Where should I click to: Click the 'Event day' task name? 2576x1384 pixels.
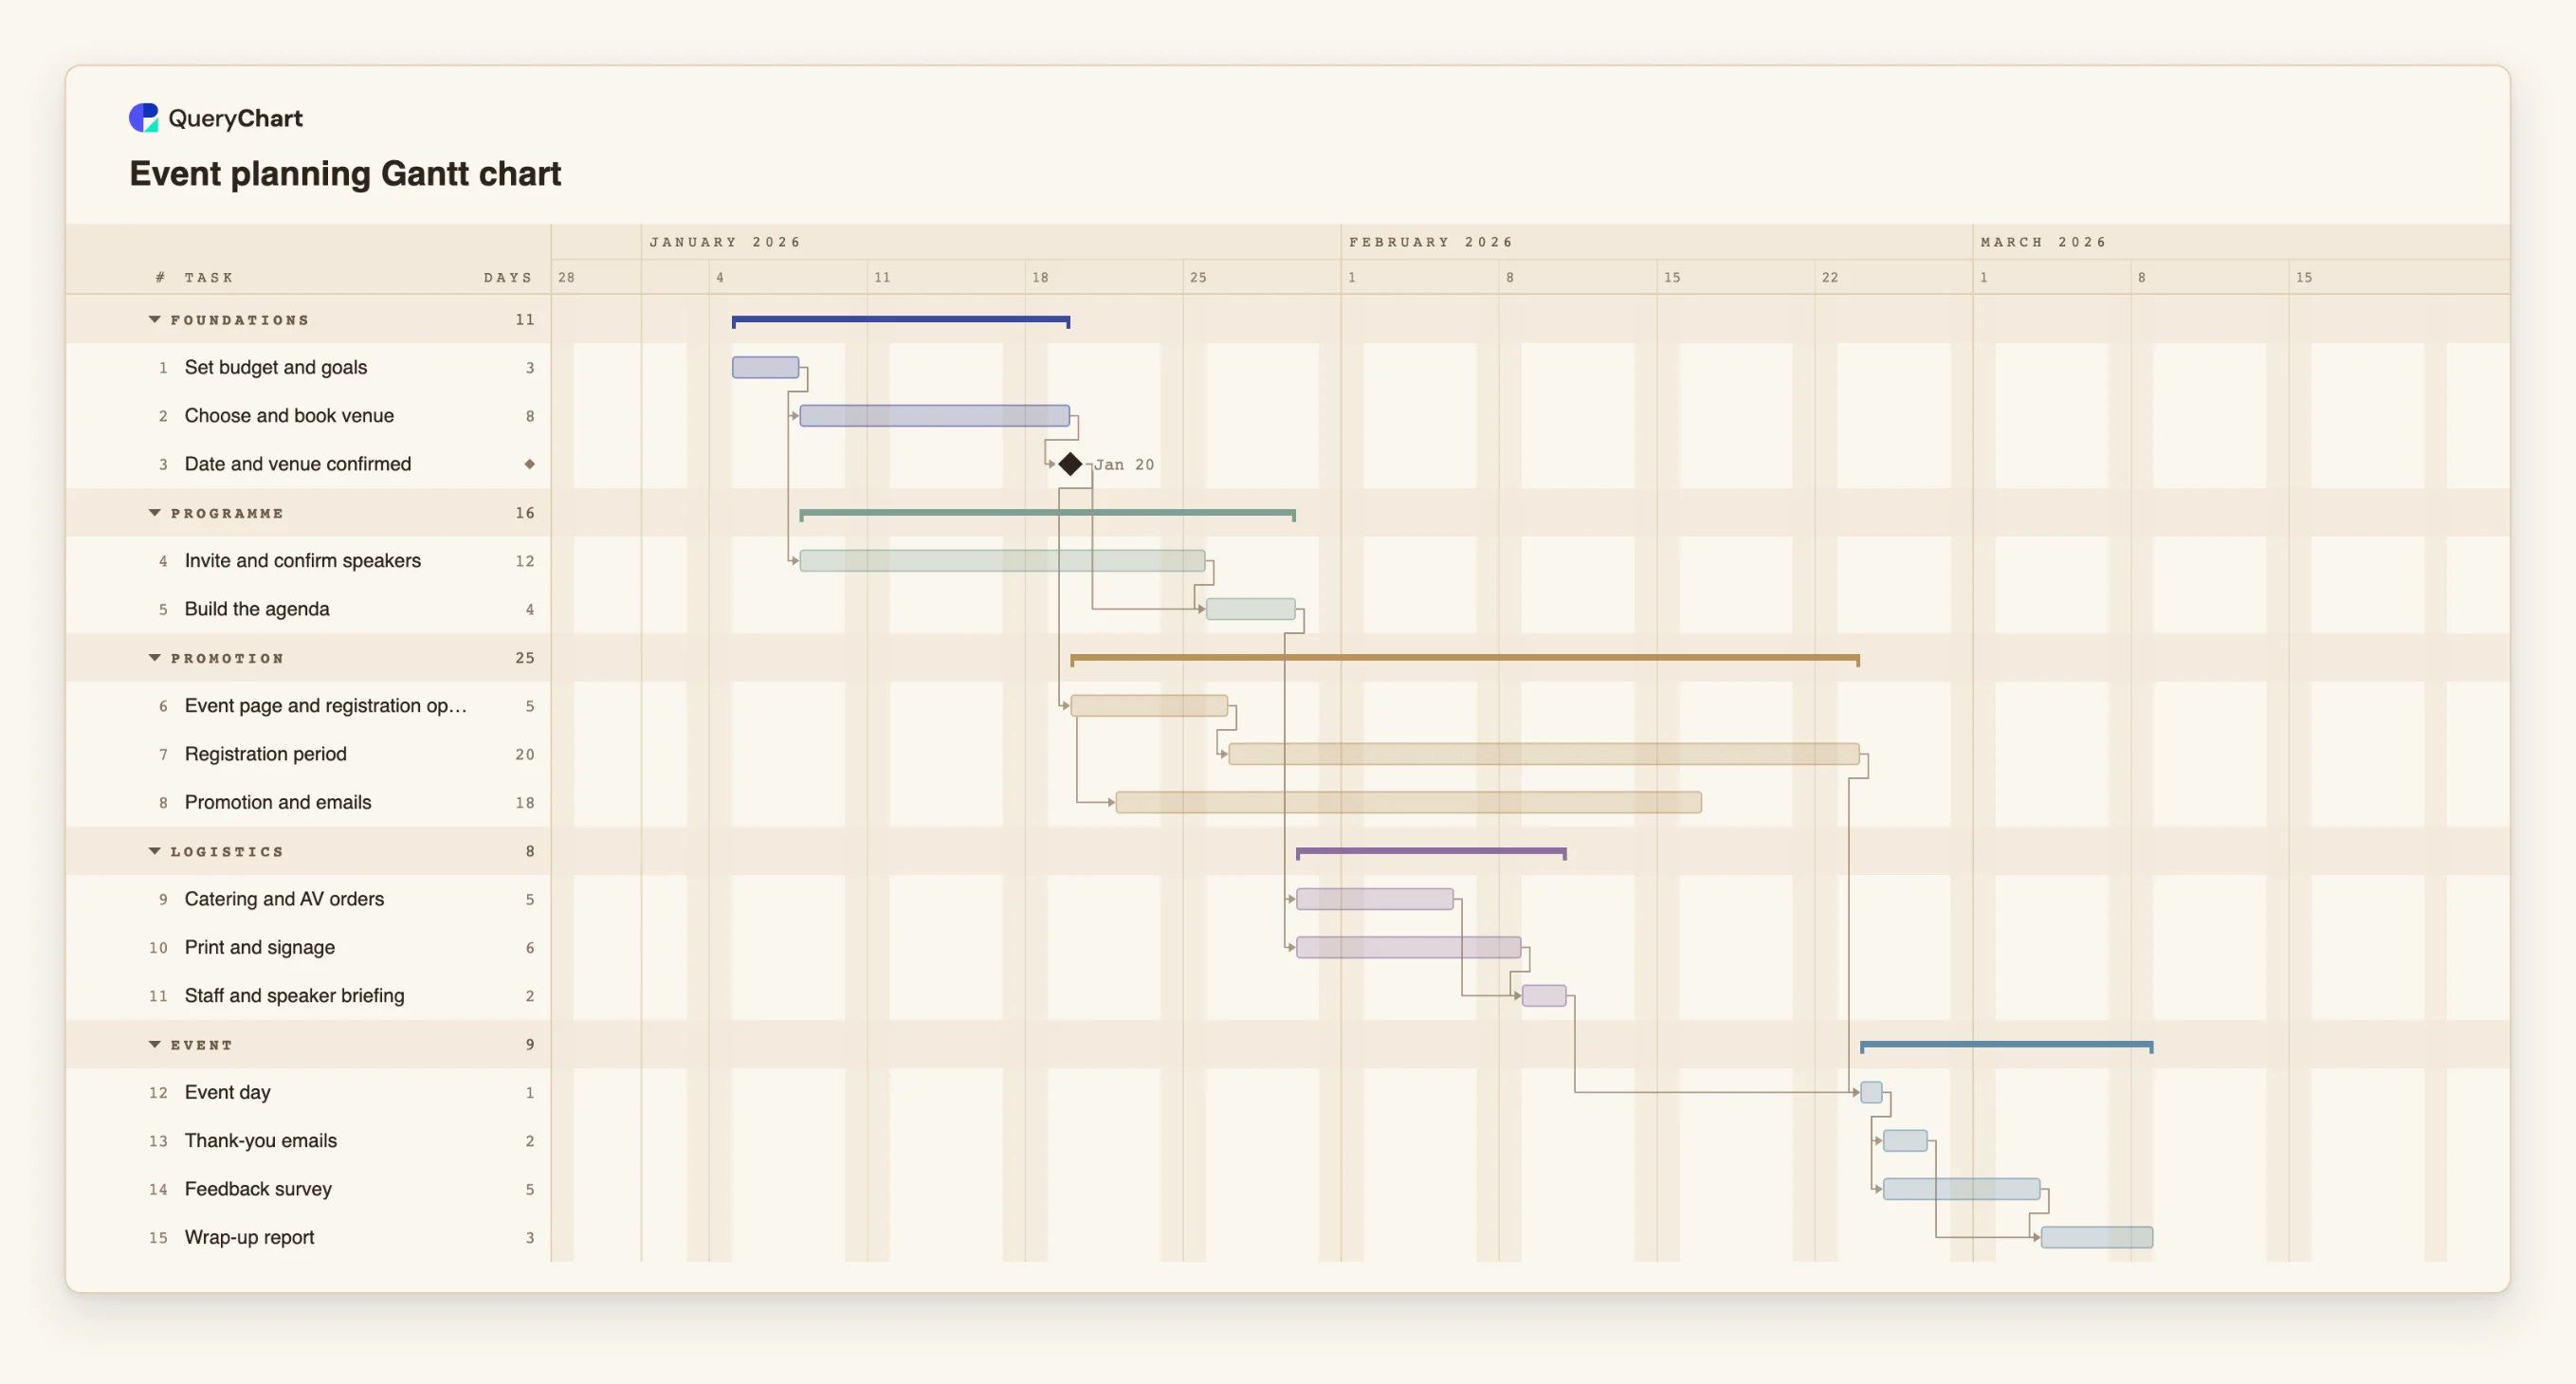click(228, 1092)
